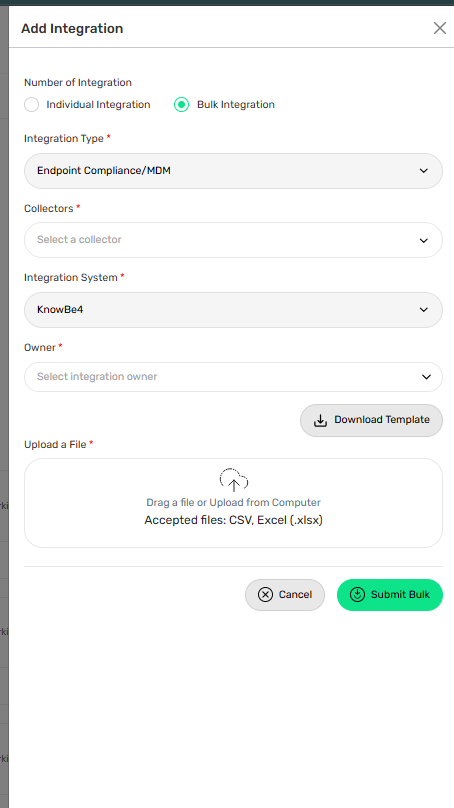Click the Select a collector field
This screenshot has height=808, width=454.
tap(233, 240)
